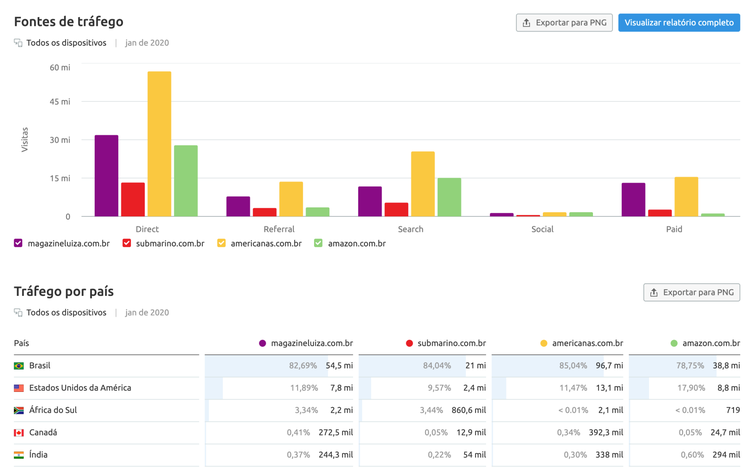Click the amazon.com.br column header

(x=711, y=343)
